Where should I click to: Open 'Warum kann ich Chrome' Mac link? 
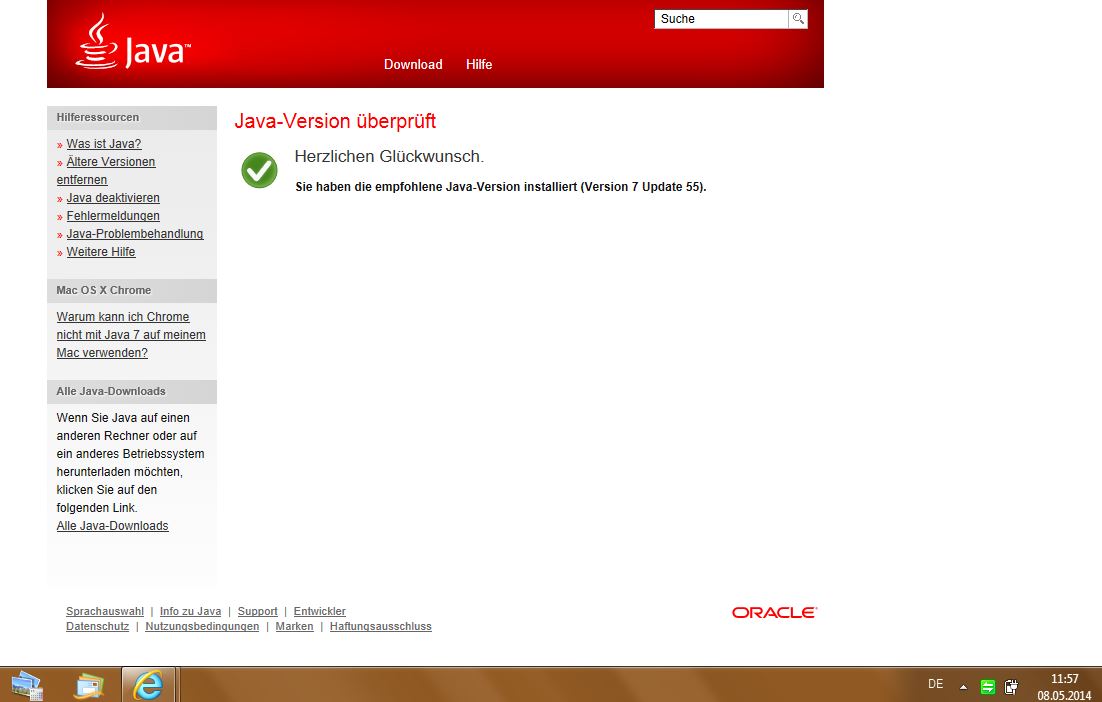[x=131, y=334]
